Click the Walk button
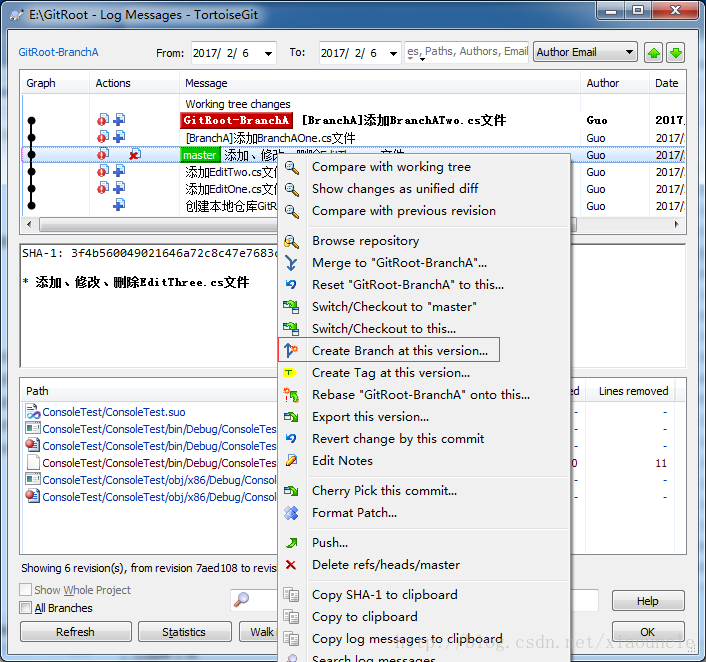The width and height of the screenshot is (706, 662). pyautogui.click(x=259, y=632)
